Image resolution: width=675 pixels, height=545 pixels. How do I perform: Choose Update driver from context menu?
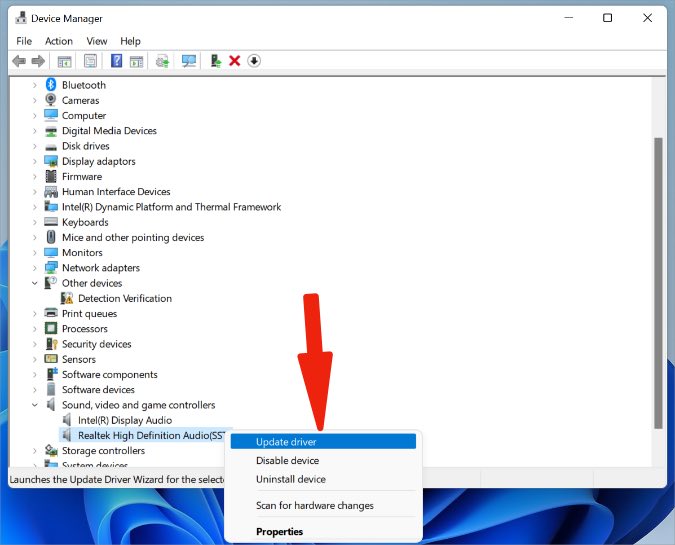[286, 441]
